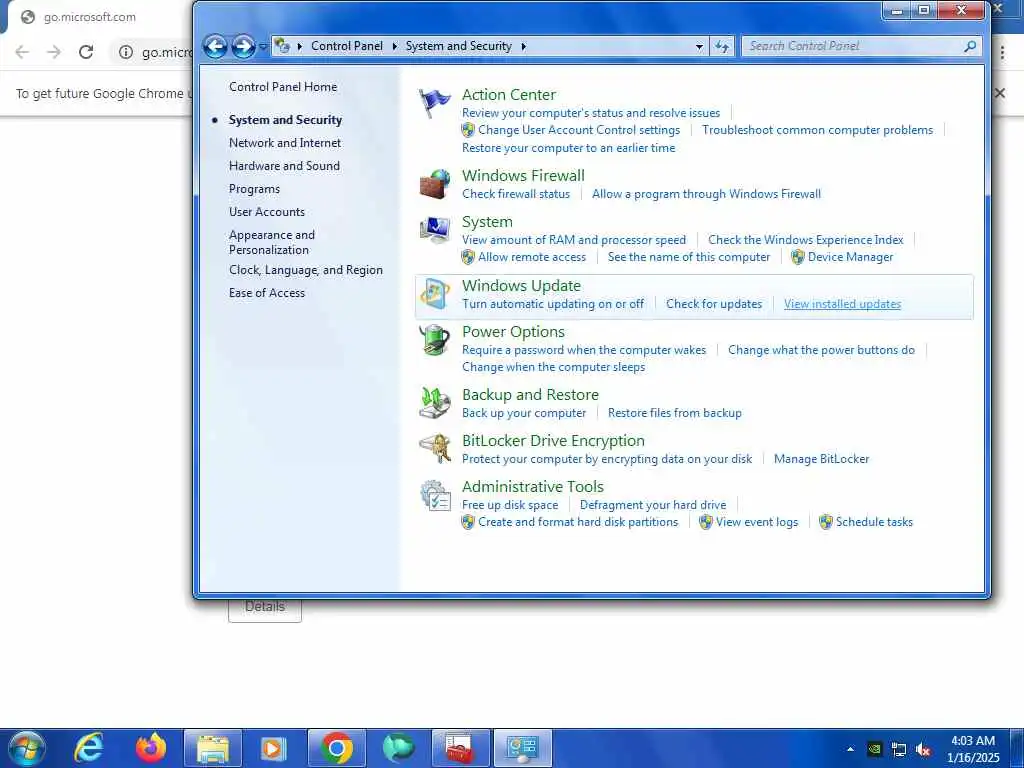
Task: Open the Windows Update icon
Action: (434, 294)
